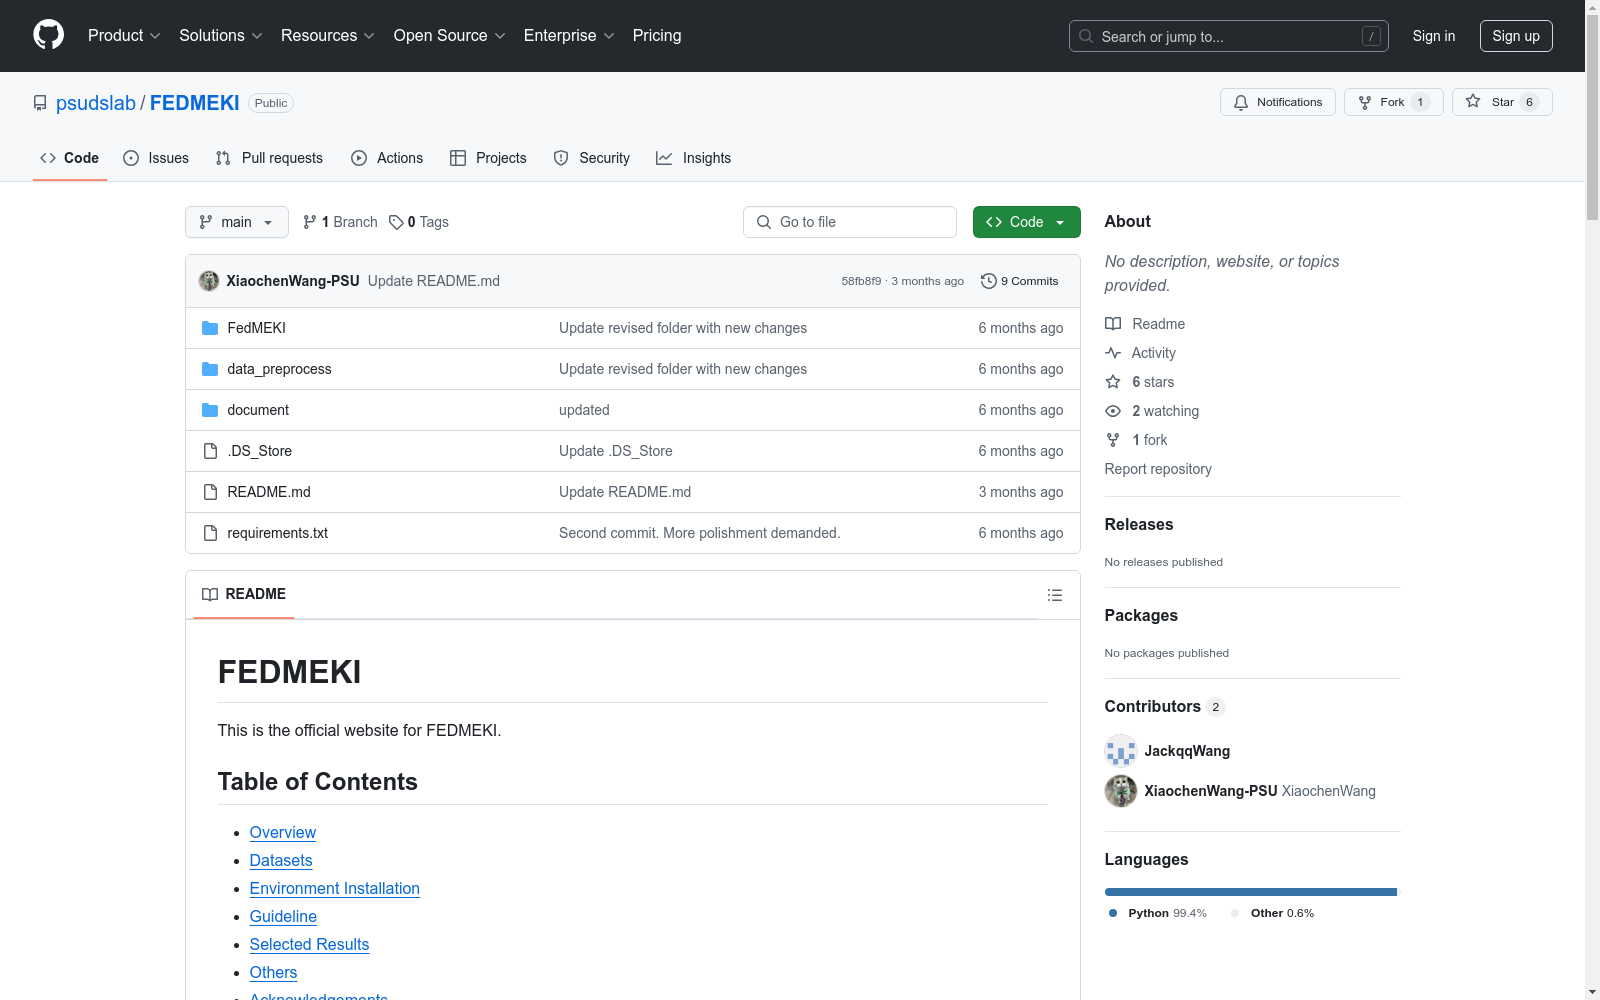This screenshot has height=1000, width=1600.
Task: Open the Guideline link in contents
Action: 283,917
